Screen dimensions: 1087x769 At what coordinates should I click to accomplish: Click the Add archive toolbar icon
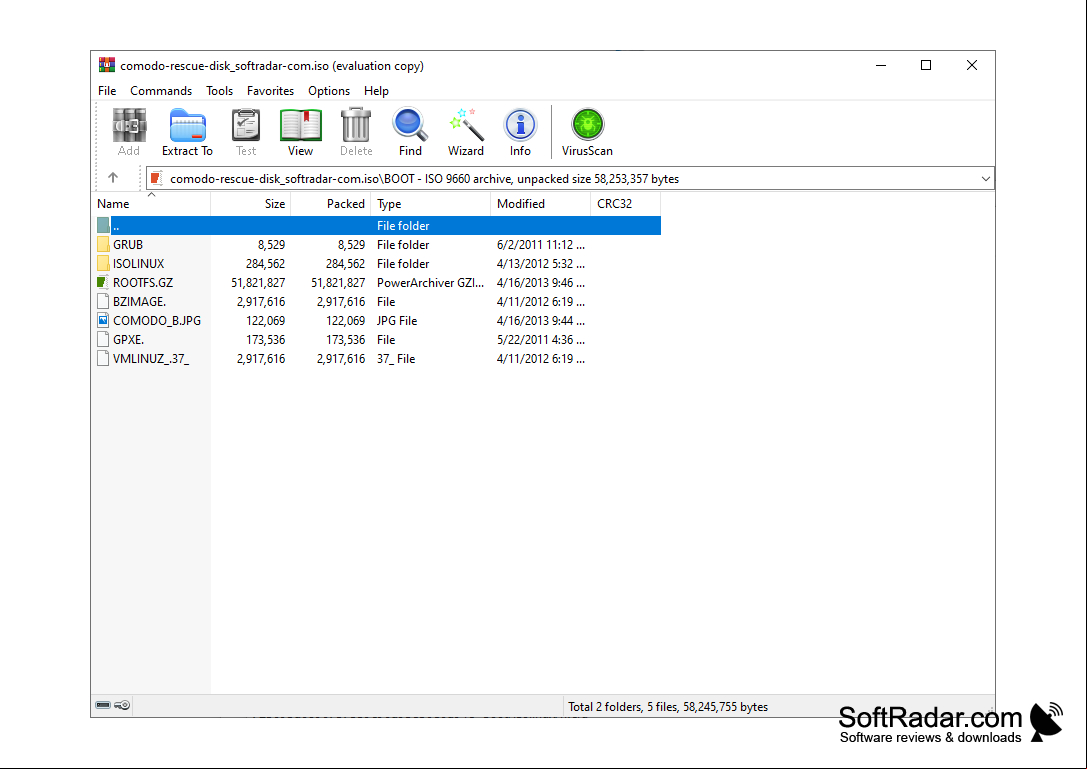point(129,126)
